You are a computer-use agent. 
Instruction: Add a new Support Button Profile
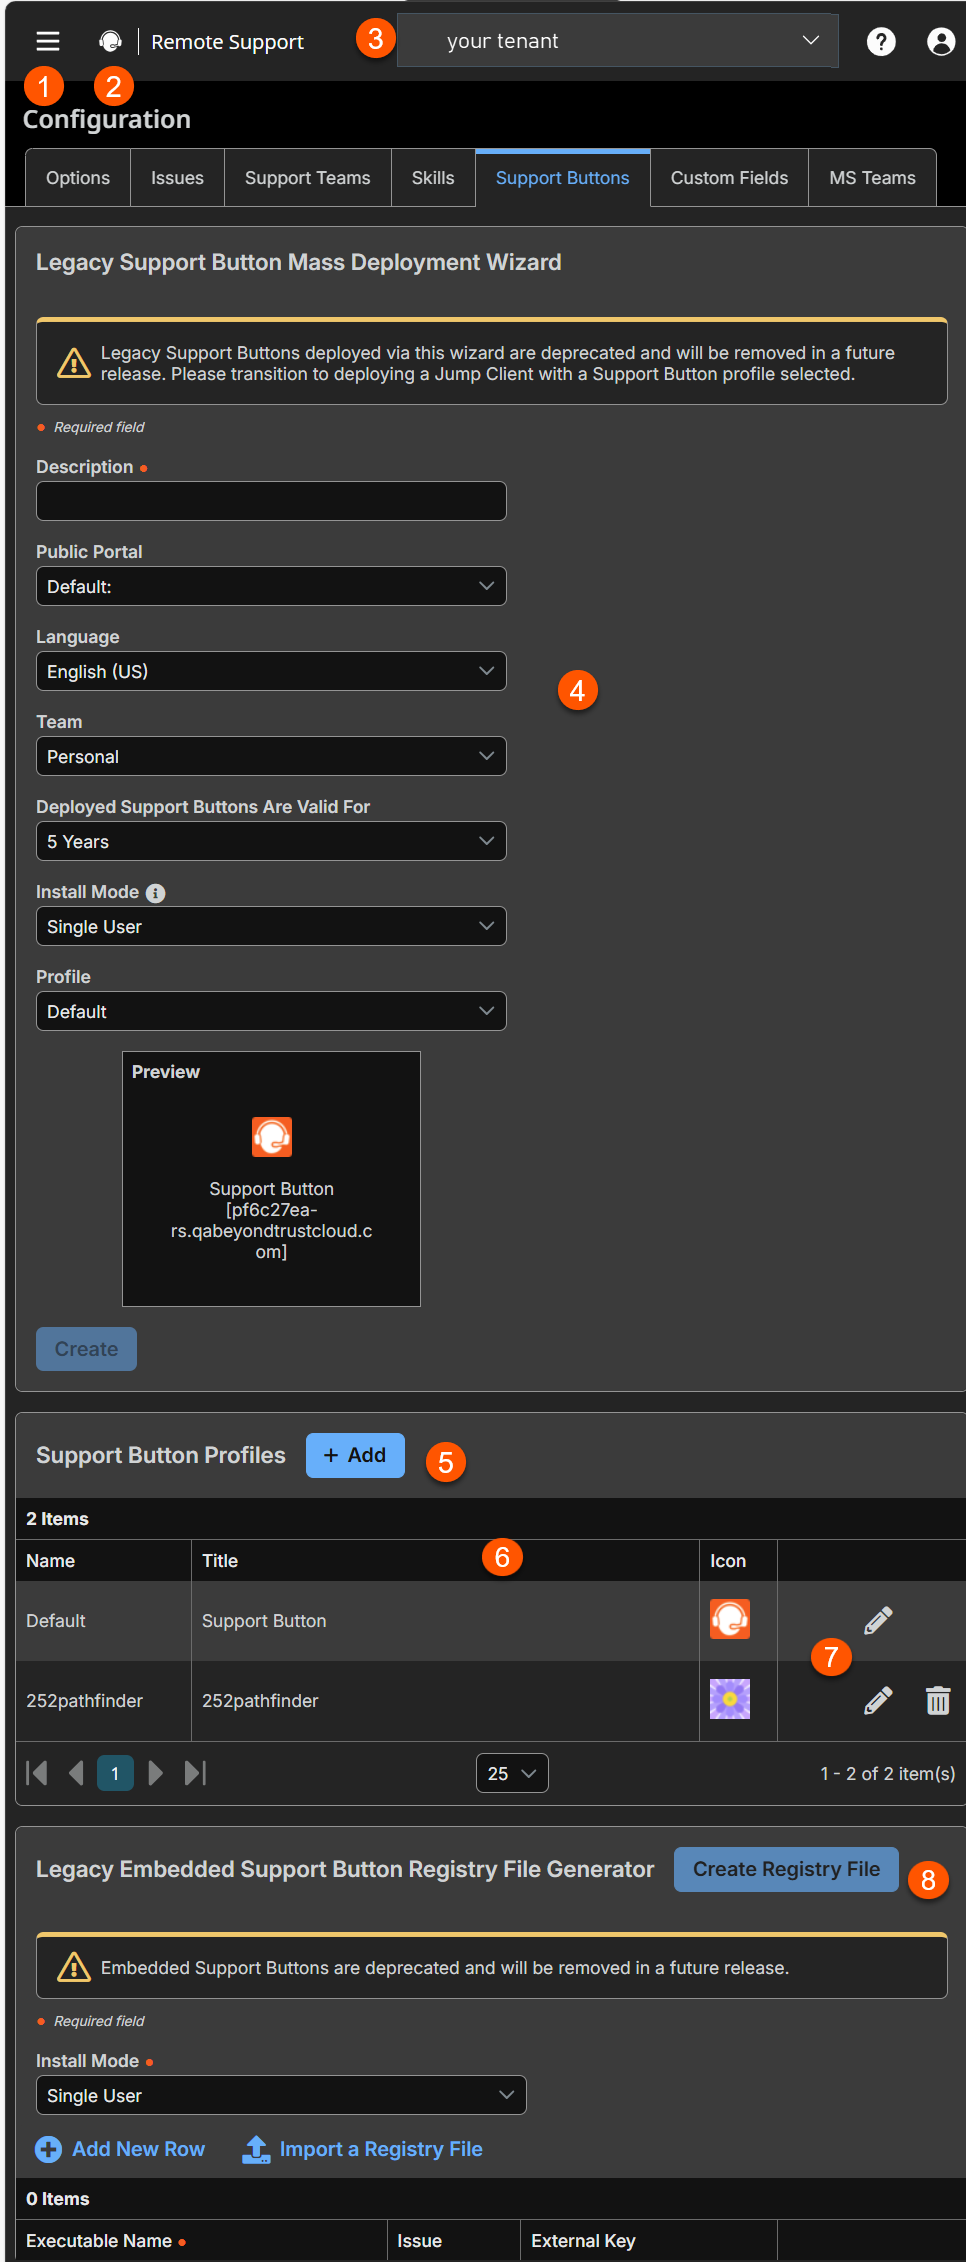[x=355, y=1455]
